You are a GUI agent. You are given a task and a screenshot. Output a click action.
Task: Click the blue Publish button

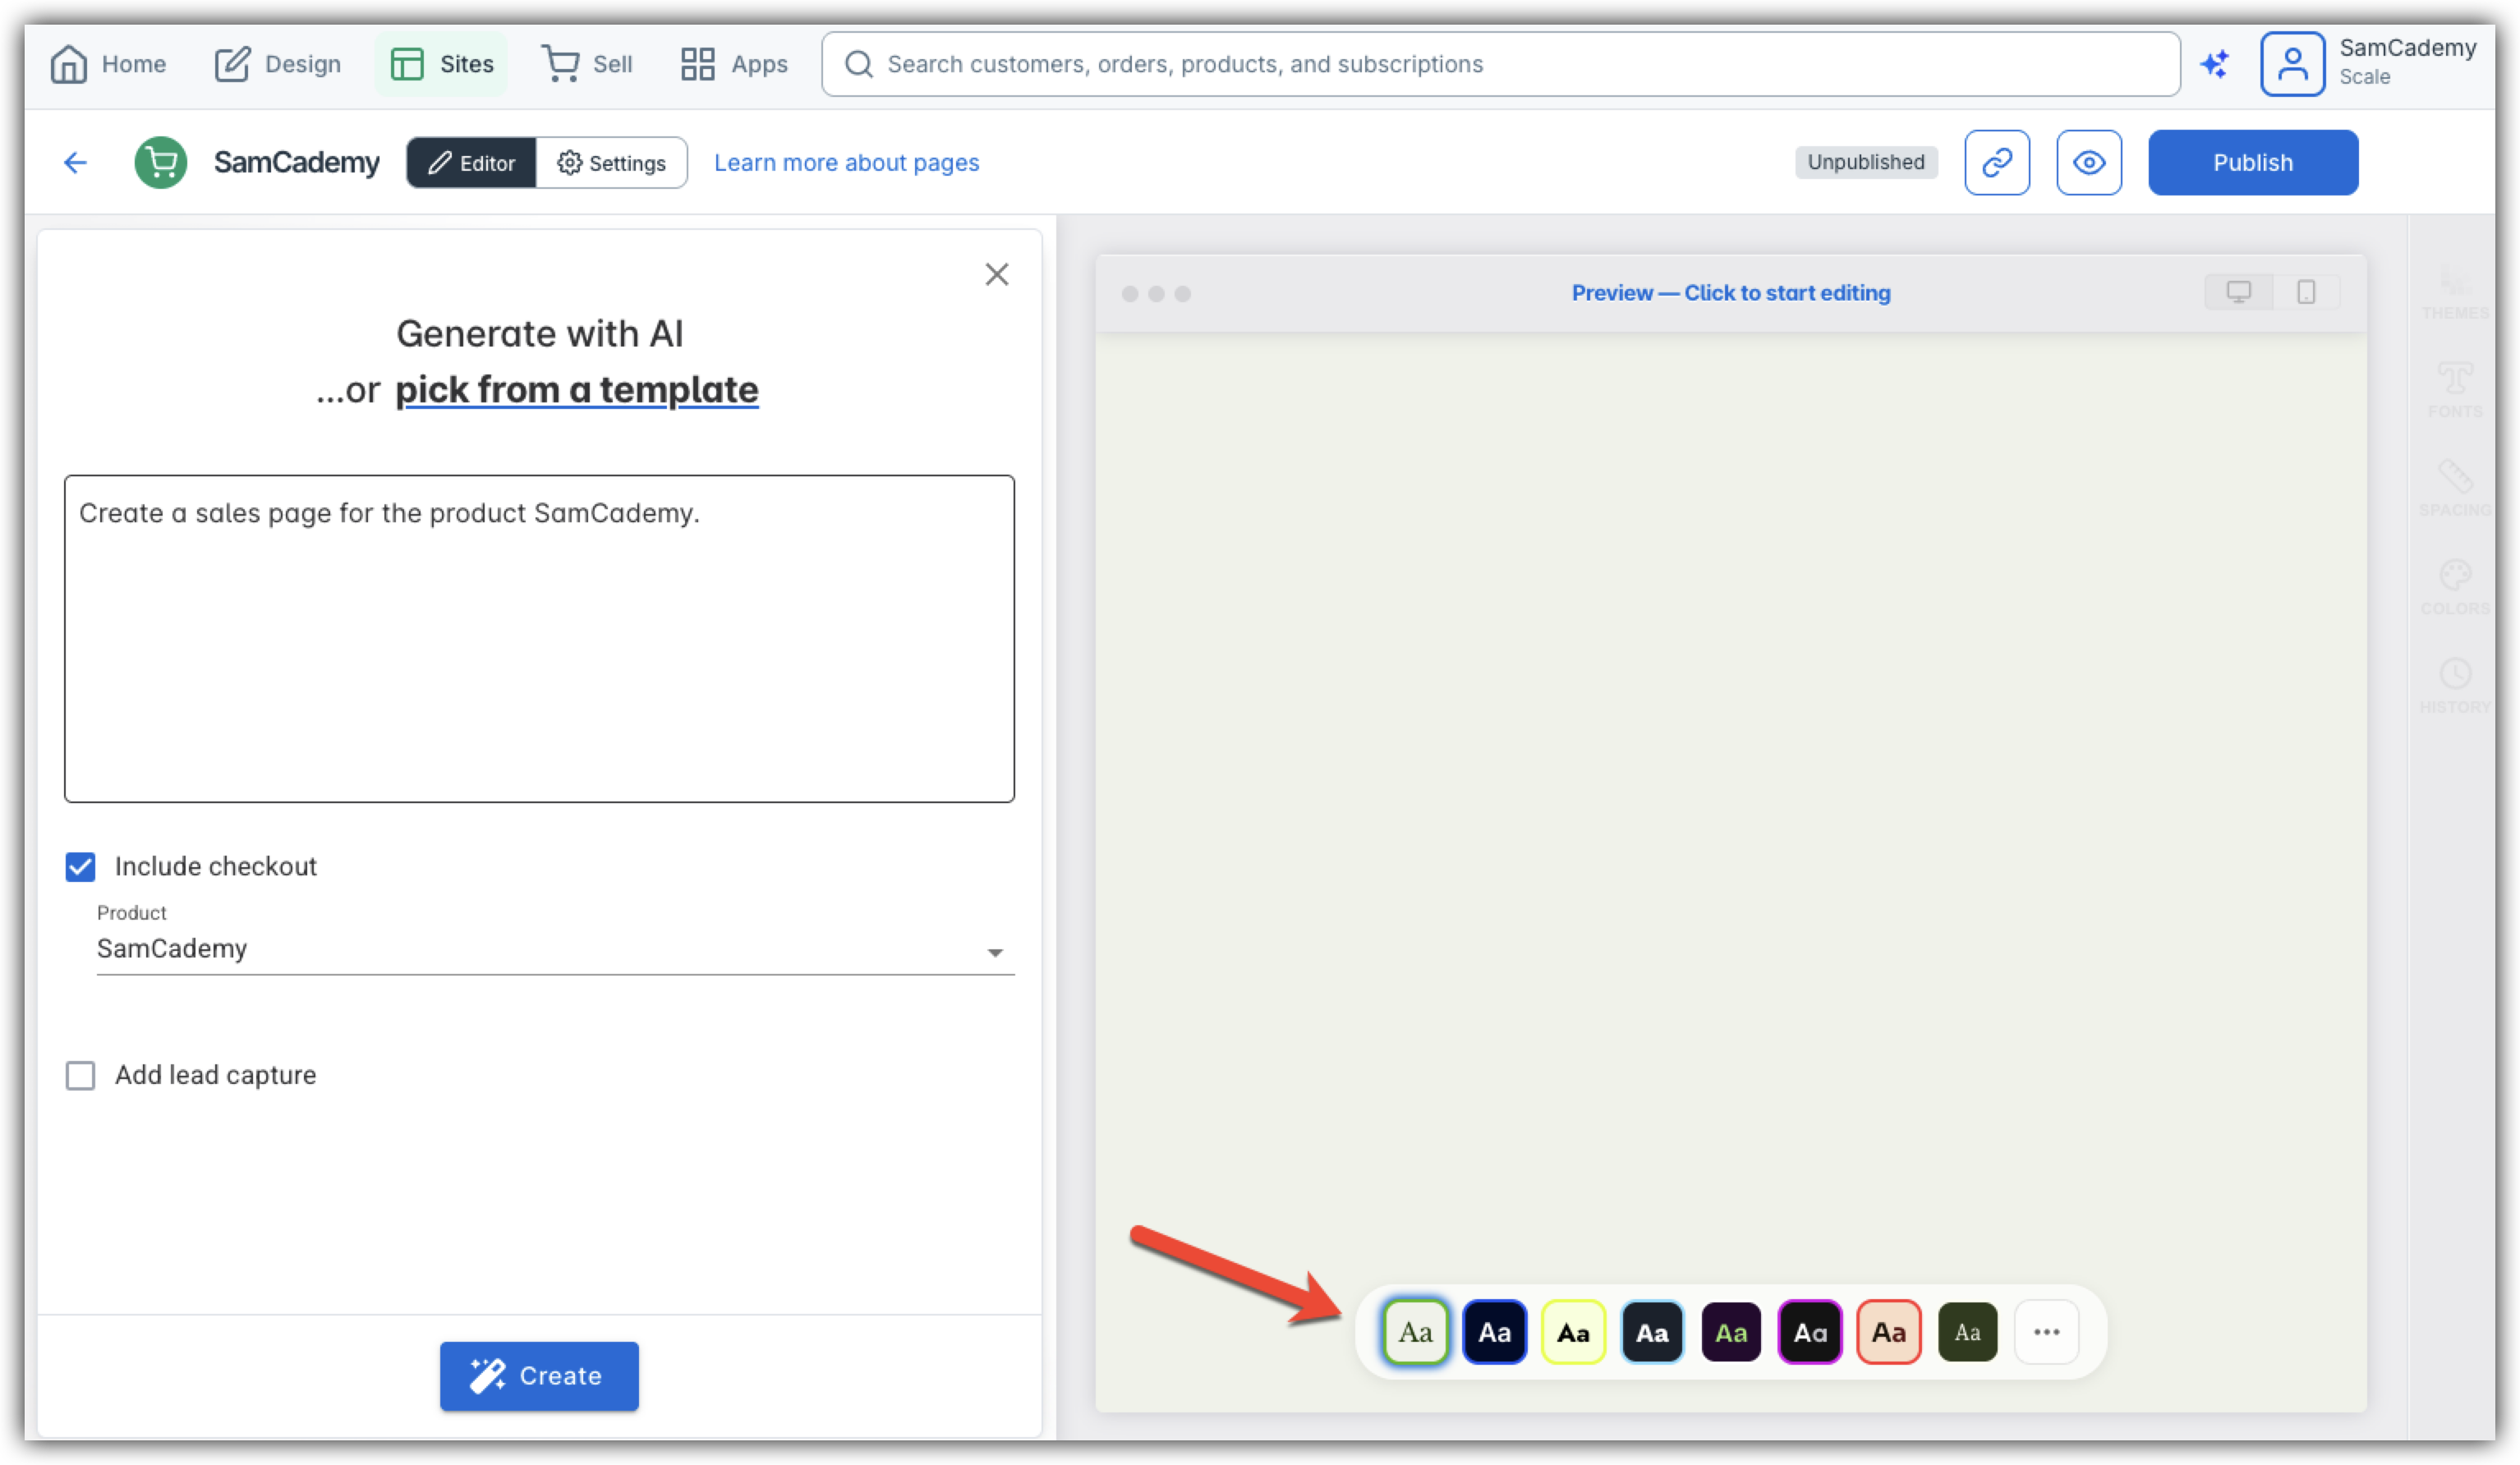pyautogui.click(x=2252, y=162)
